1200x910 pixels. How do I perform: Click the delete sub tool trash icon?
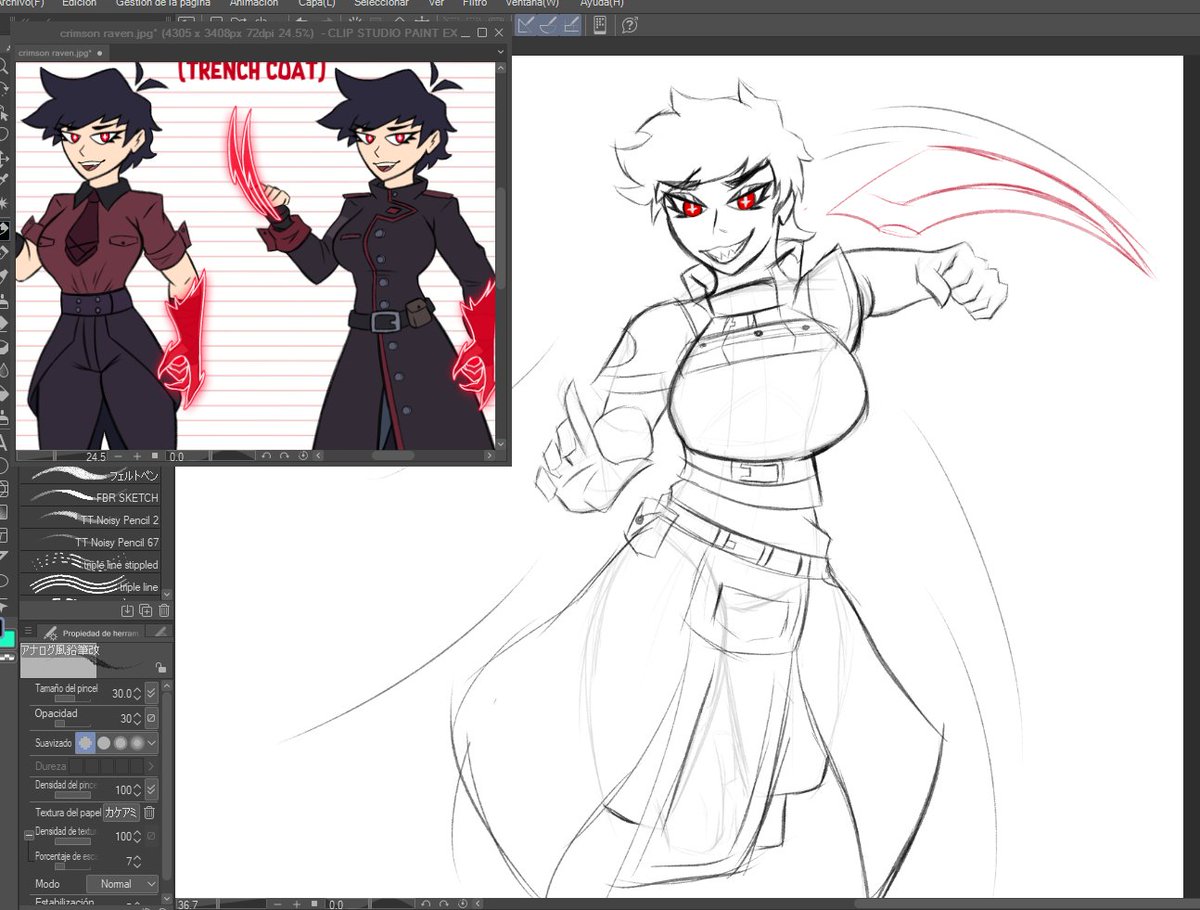[164, 610]
